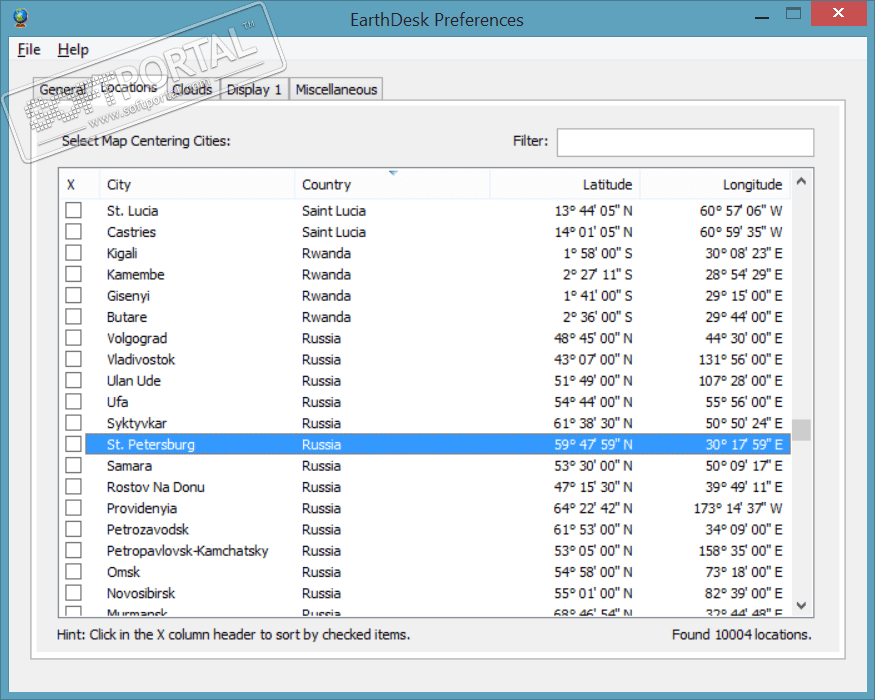The width and height of the screenshot is (875, 700).
Task: Check the box for Novosibirsk
Action: (73, 592)
